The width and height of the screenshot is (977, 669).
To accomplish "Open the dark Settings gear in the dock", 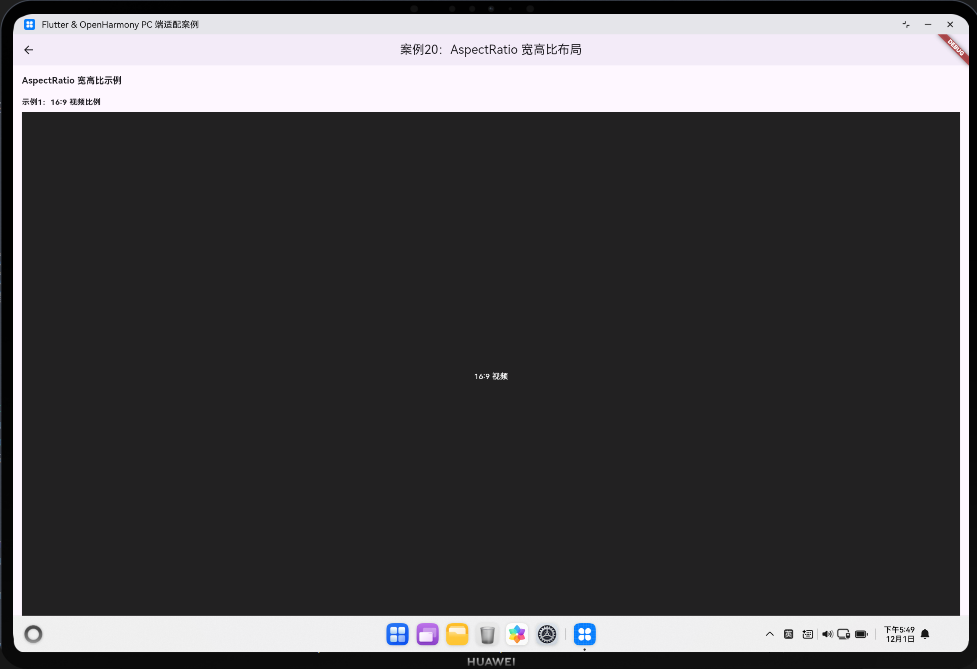I will (547, 634).
